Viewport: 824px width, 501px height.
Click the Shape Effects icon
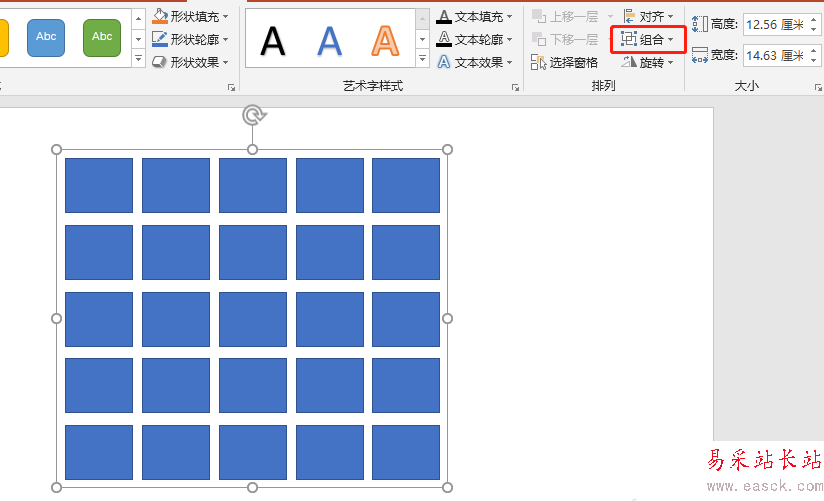tap(160, 62)
